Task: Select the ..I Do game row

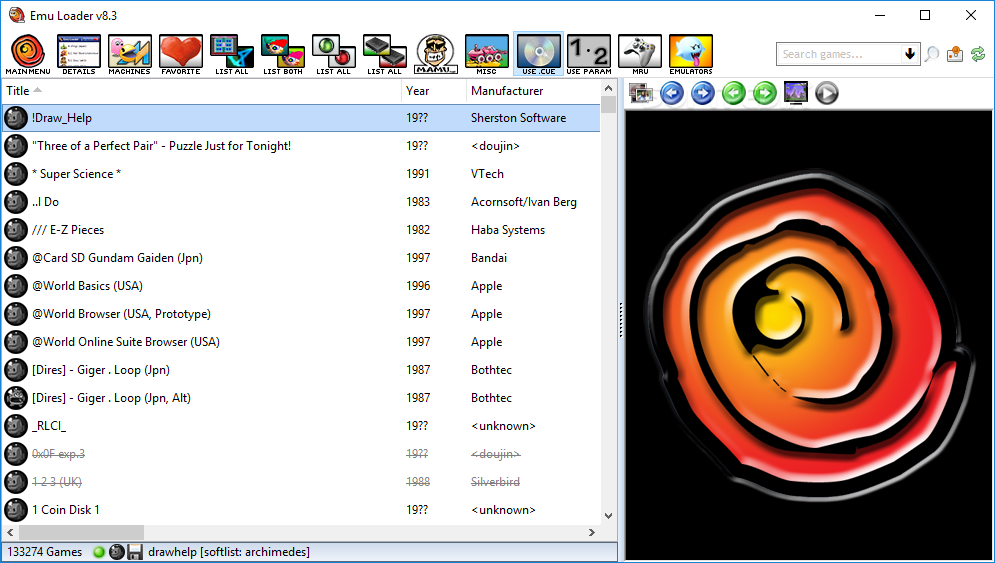Action: (x=301, y=202)
